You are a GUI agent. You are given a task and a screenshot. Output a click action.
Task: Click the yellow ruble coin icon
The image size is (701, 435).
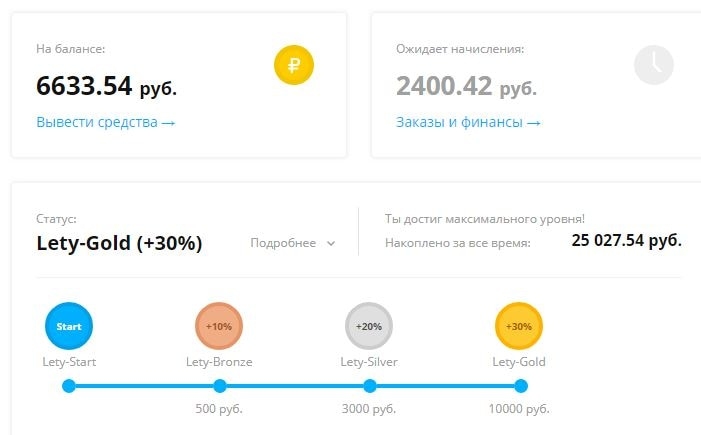(294, 65)
